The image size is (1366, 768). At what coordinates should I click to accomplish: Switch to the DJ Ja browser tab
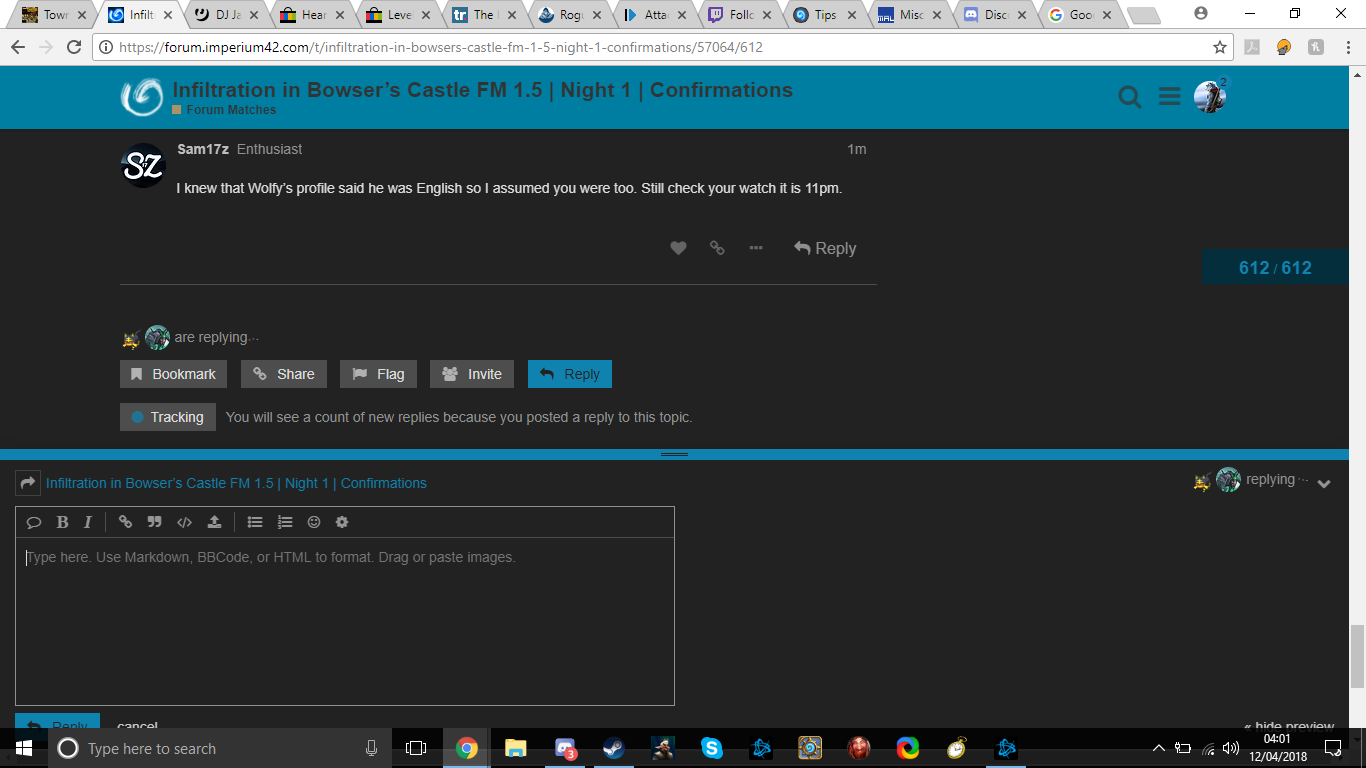coord(226,15)
